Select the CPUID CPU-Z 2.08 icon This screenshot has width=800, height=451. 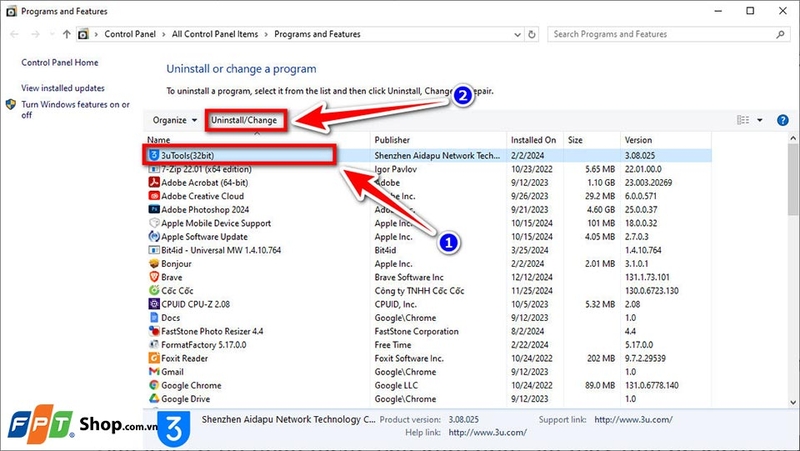point(153,303)
